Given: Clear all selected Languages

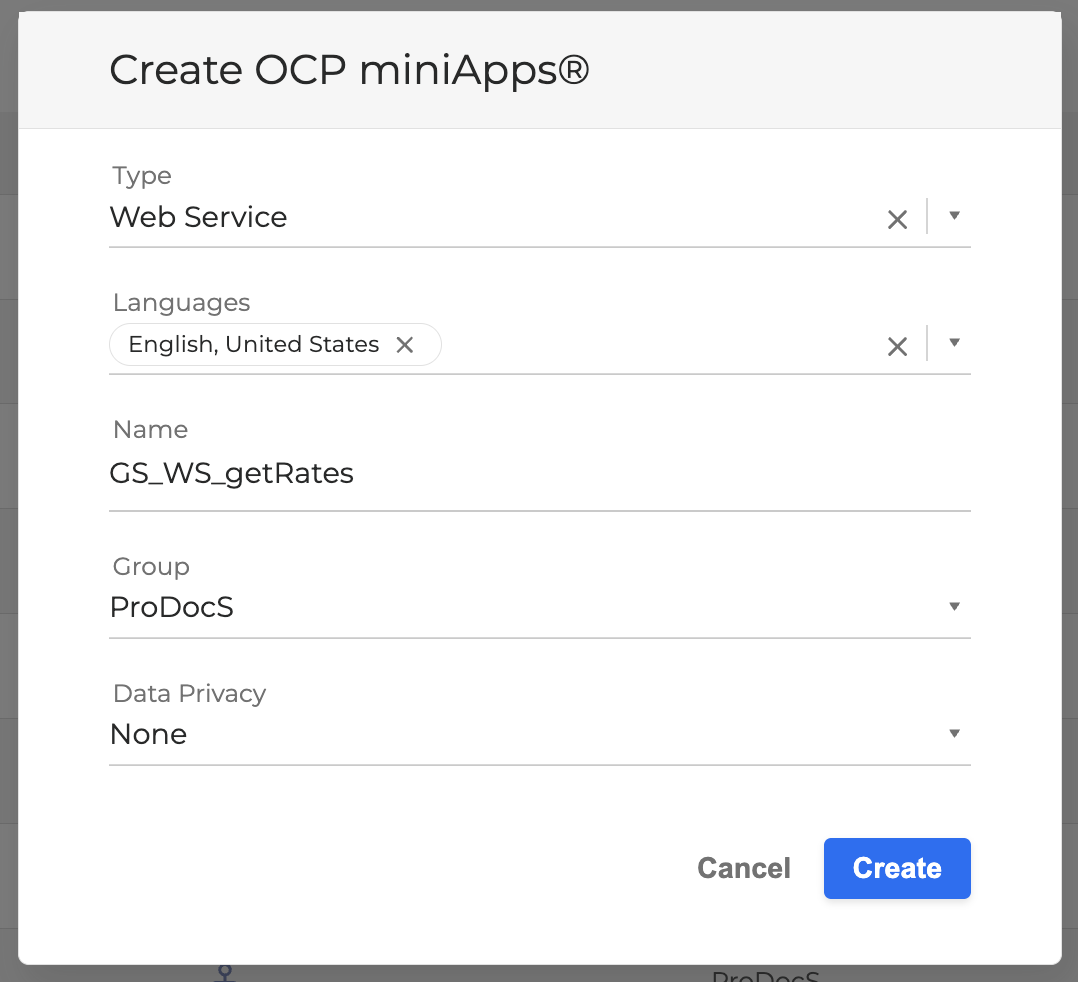Looking at the screenshot, I should click(x=897, y=346).
